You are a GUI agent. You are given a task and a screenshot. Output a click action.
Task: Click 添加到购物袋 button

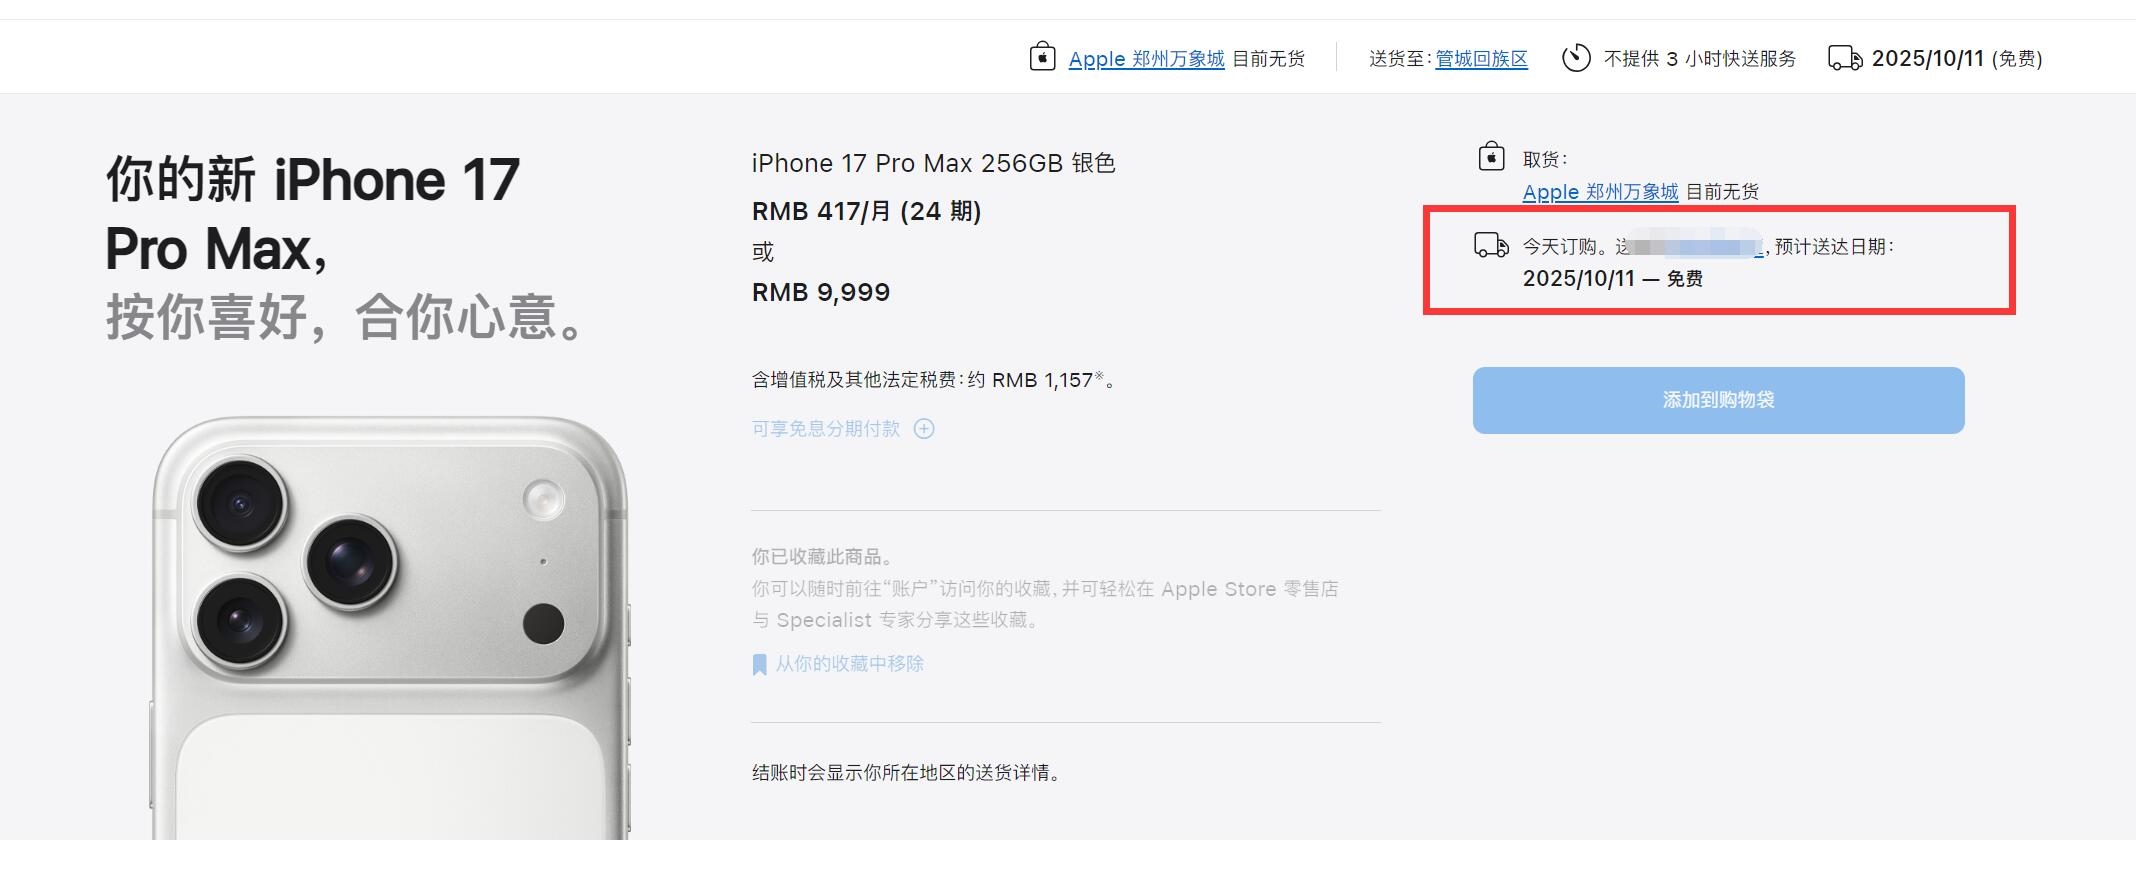[x=1718, y=400]
